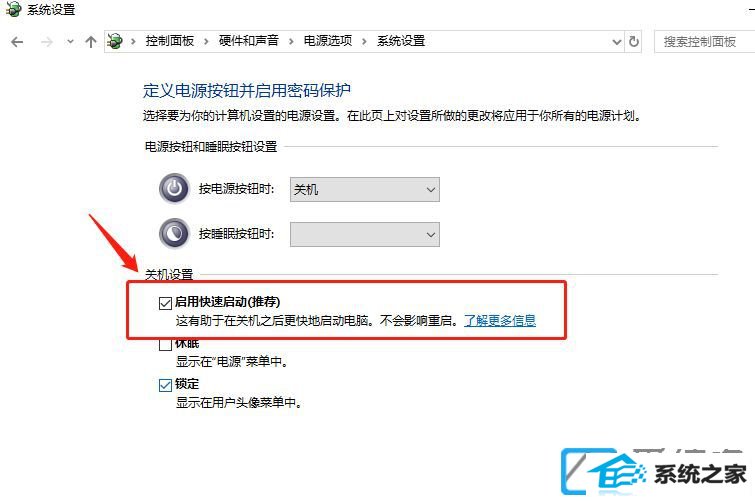755x501 pixels.
Task: Uncheck the 锁定 checkbox
Action: click(x=165, y=385)
